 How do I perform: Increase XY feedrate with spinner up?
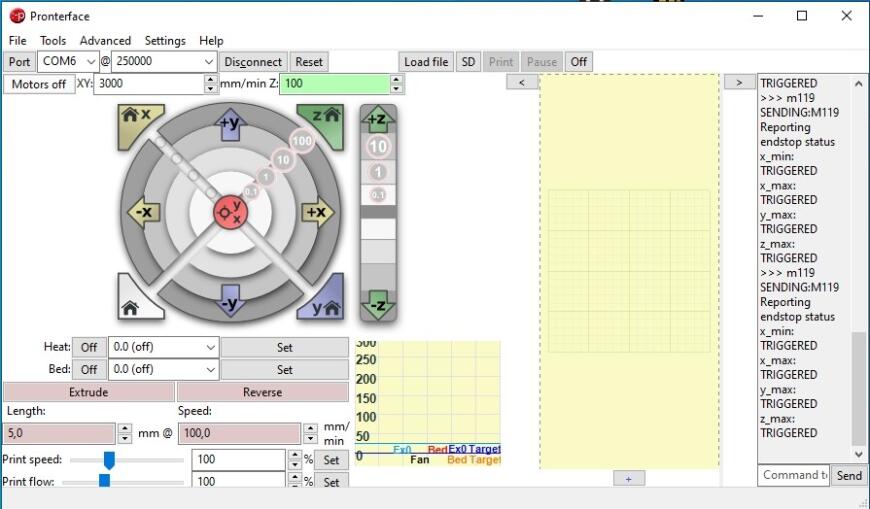coord(210,79)
